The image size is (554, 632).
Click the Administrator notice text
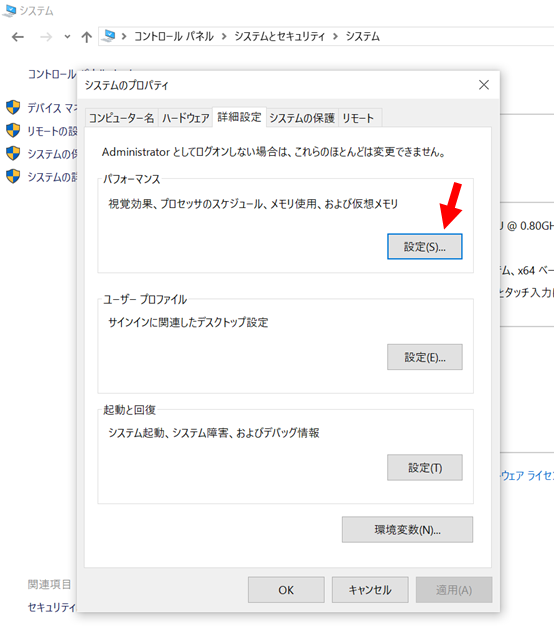click(x=274, y=152)
